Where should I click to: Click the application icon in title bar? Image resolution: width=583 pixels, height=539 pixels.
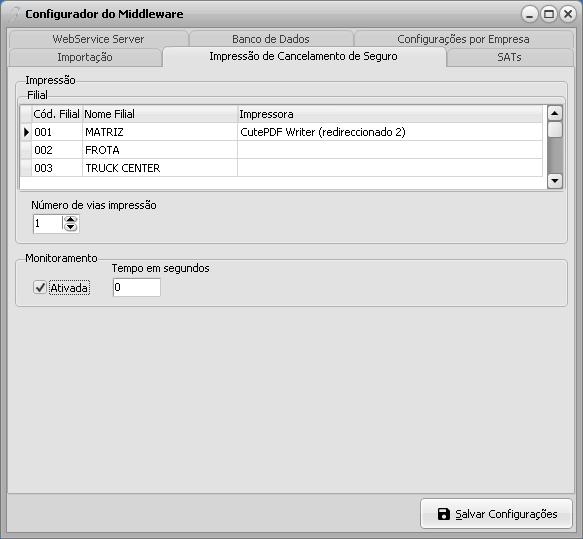14,14
